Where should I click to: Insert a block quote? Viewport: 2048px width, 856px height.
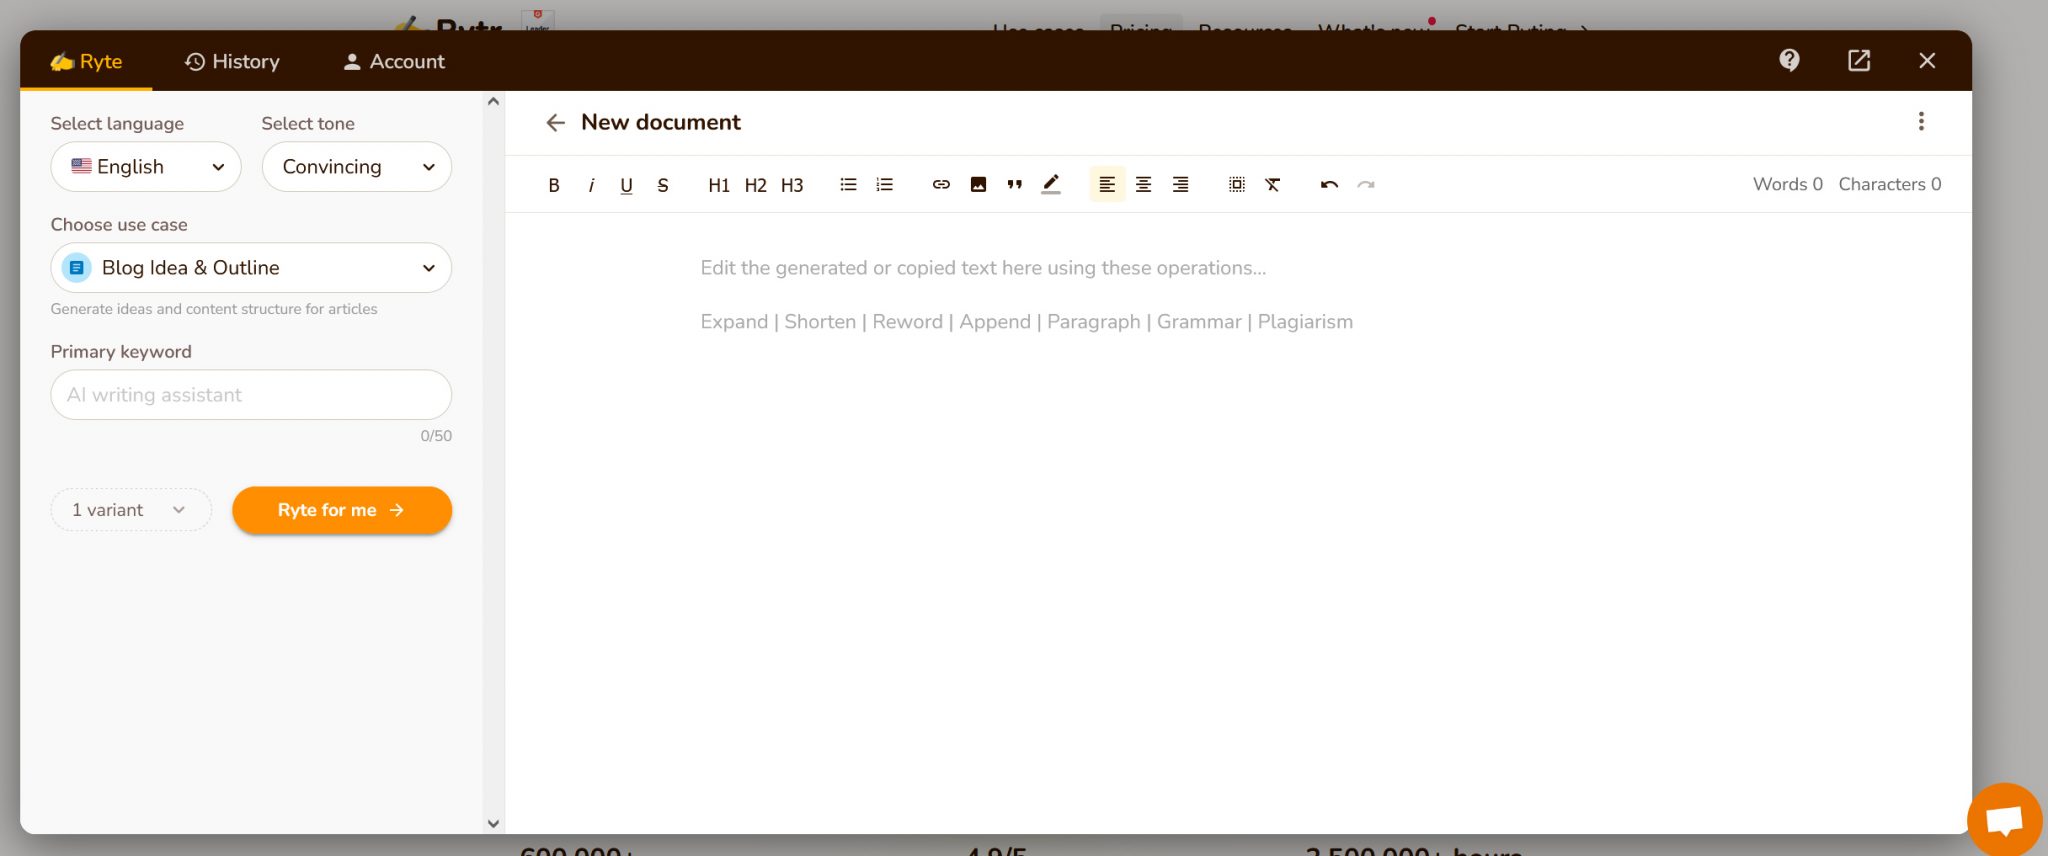[1014, 184]
